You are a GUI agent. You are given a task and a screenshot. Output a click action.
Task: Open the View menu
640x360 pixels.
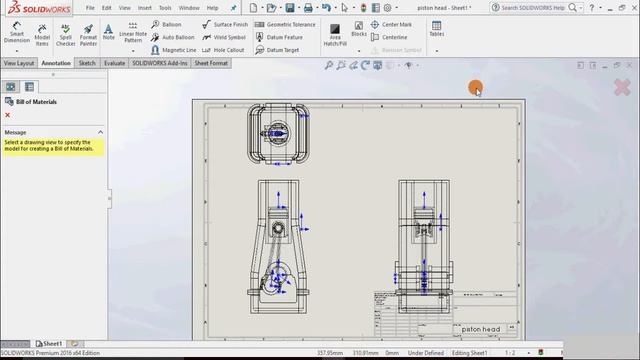point(124,8)
